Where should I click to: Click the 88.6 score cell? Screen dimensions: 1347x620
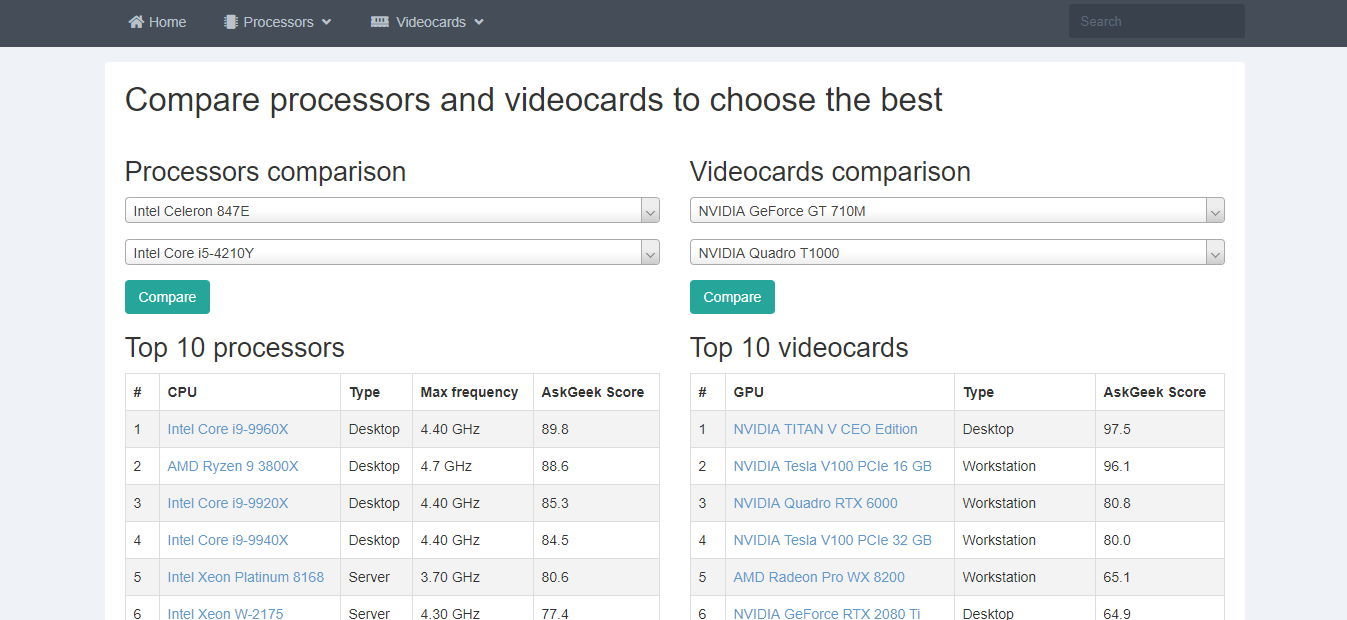pos(596,466)
